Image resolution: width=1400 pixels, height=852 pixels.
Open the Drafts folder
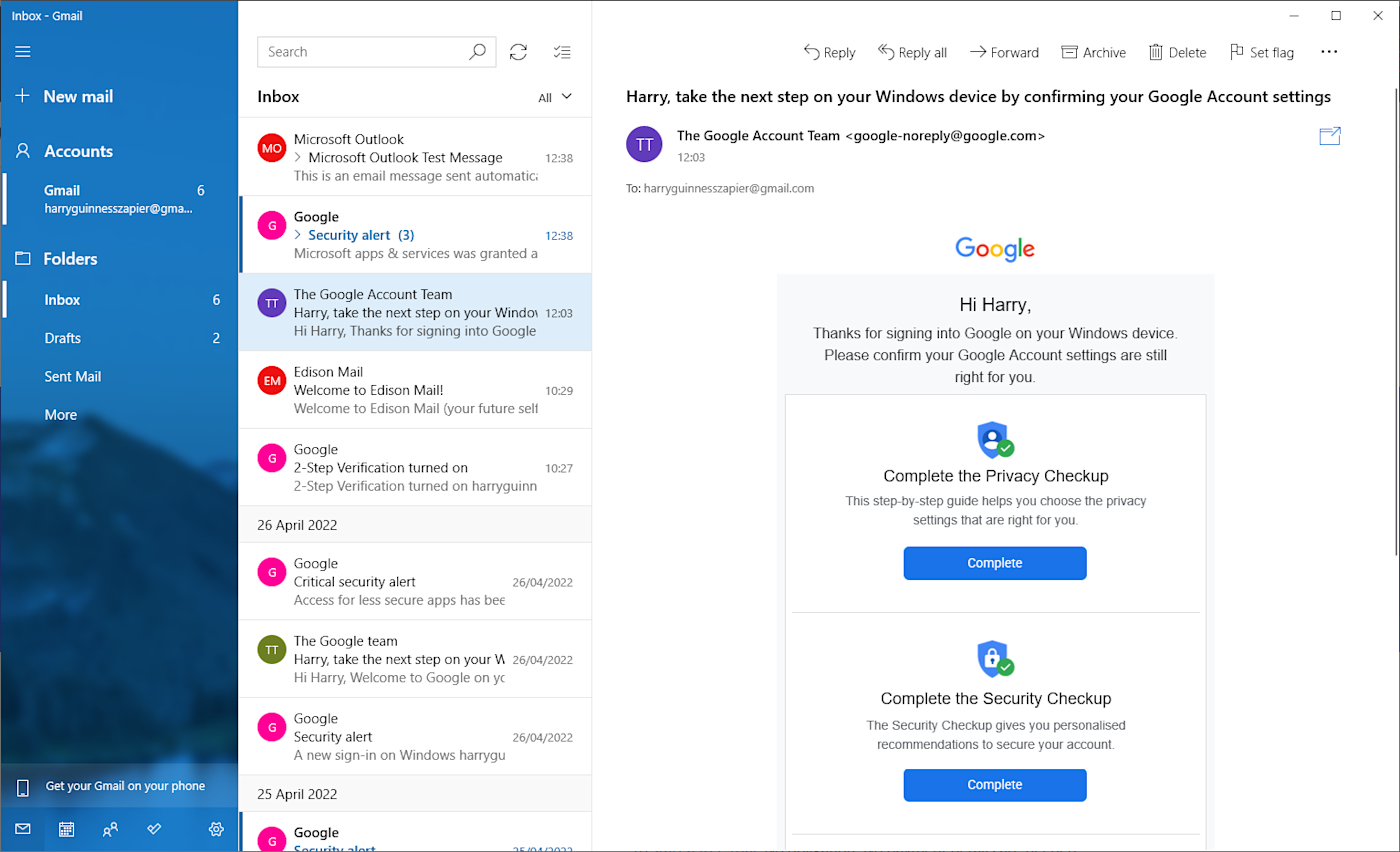(119, 338)
